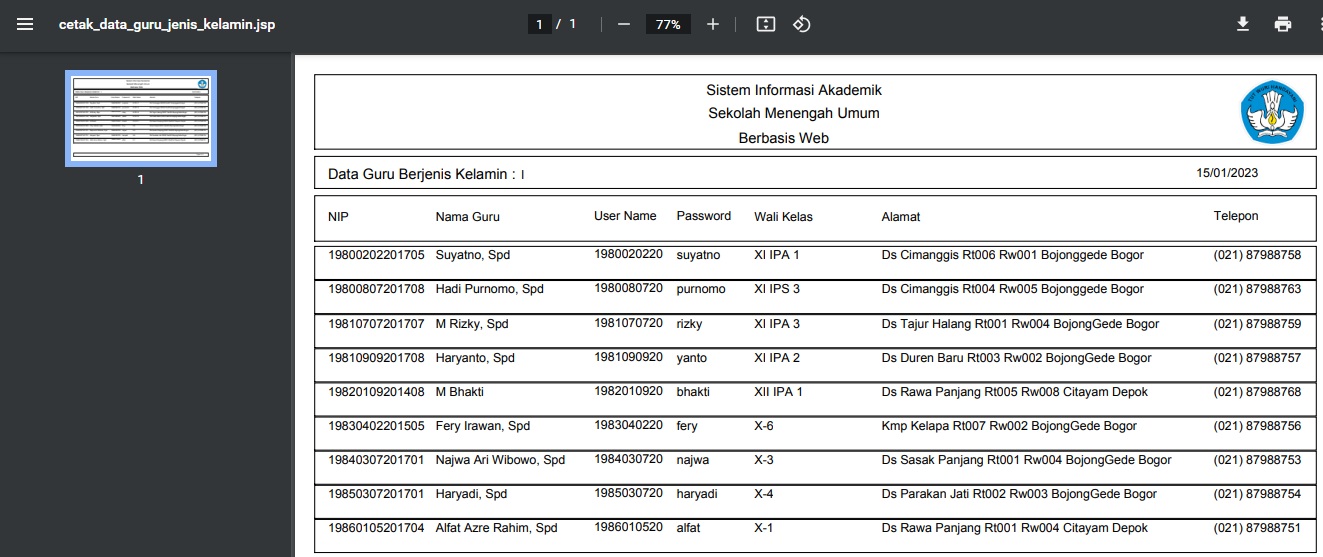The width and height of the screenshot is (1323, 557).
Task: Rotate the document counterclockwise
Action: [x=801, y=24]
